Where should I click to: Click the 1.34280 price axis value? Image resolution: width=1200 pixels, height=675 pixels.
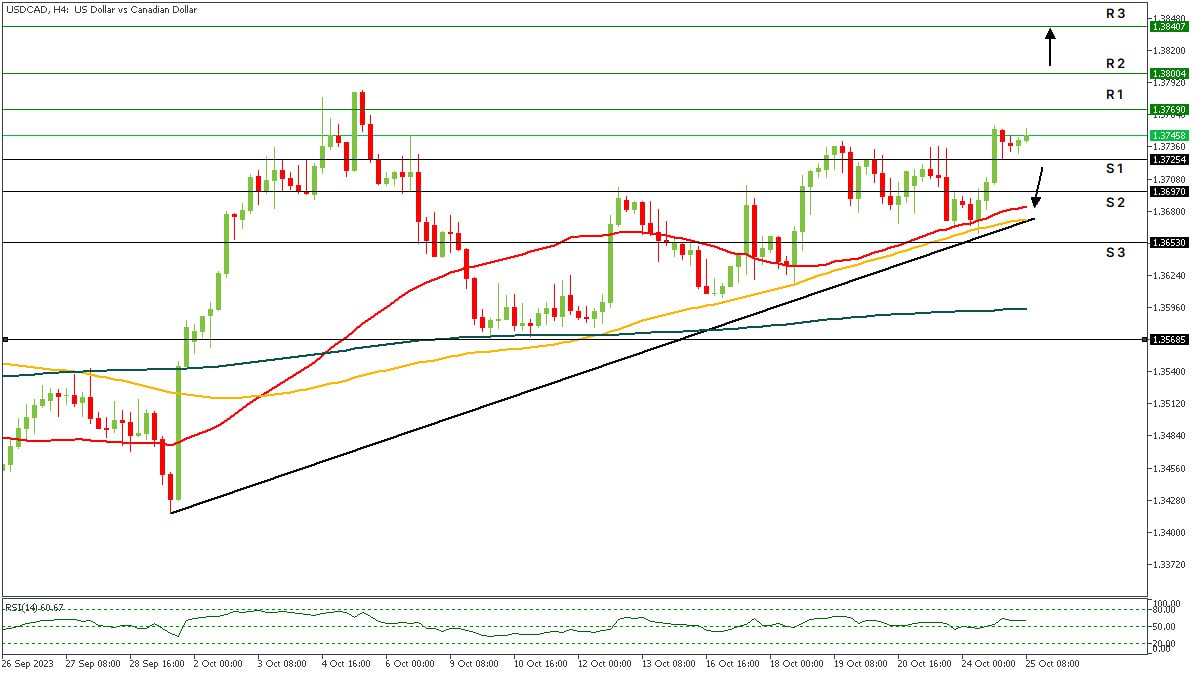(x=1168, y=499)
